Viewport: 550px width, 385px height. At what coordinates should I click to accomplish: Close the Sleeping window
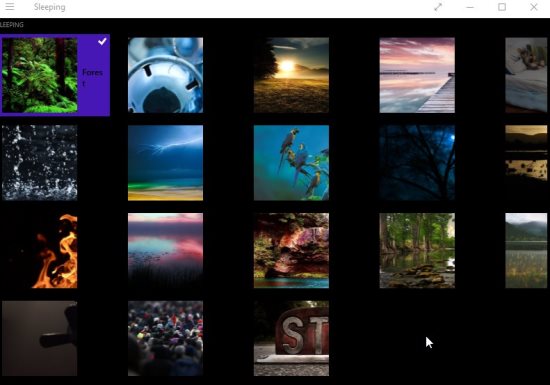tap(534, 7)
